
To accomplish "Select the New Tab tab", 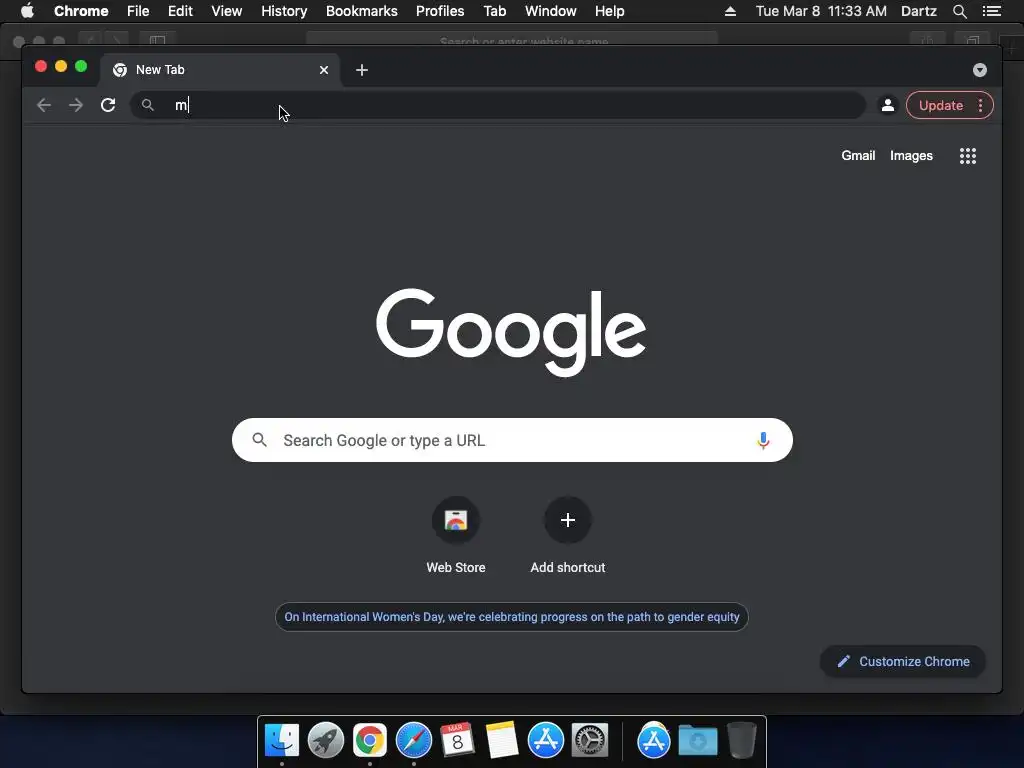I will tap(219, 70).
